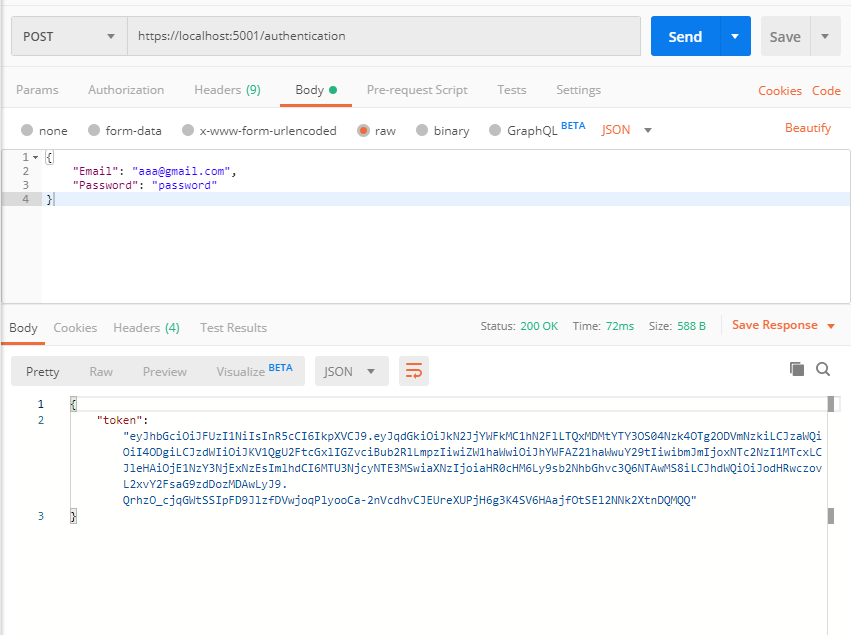Open response Headers (4) tab
Image resolution: width=854 pixels, height=635 pixels.
(x=147, y=328)
